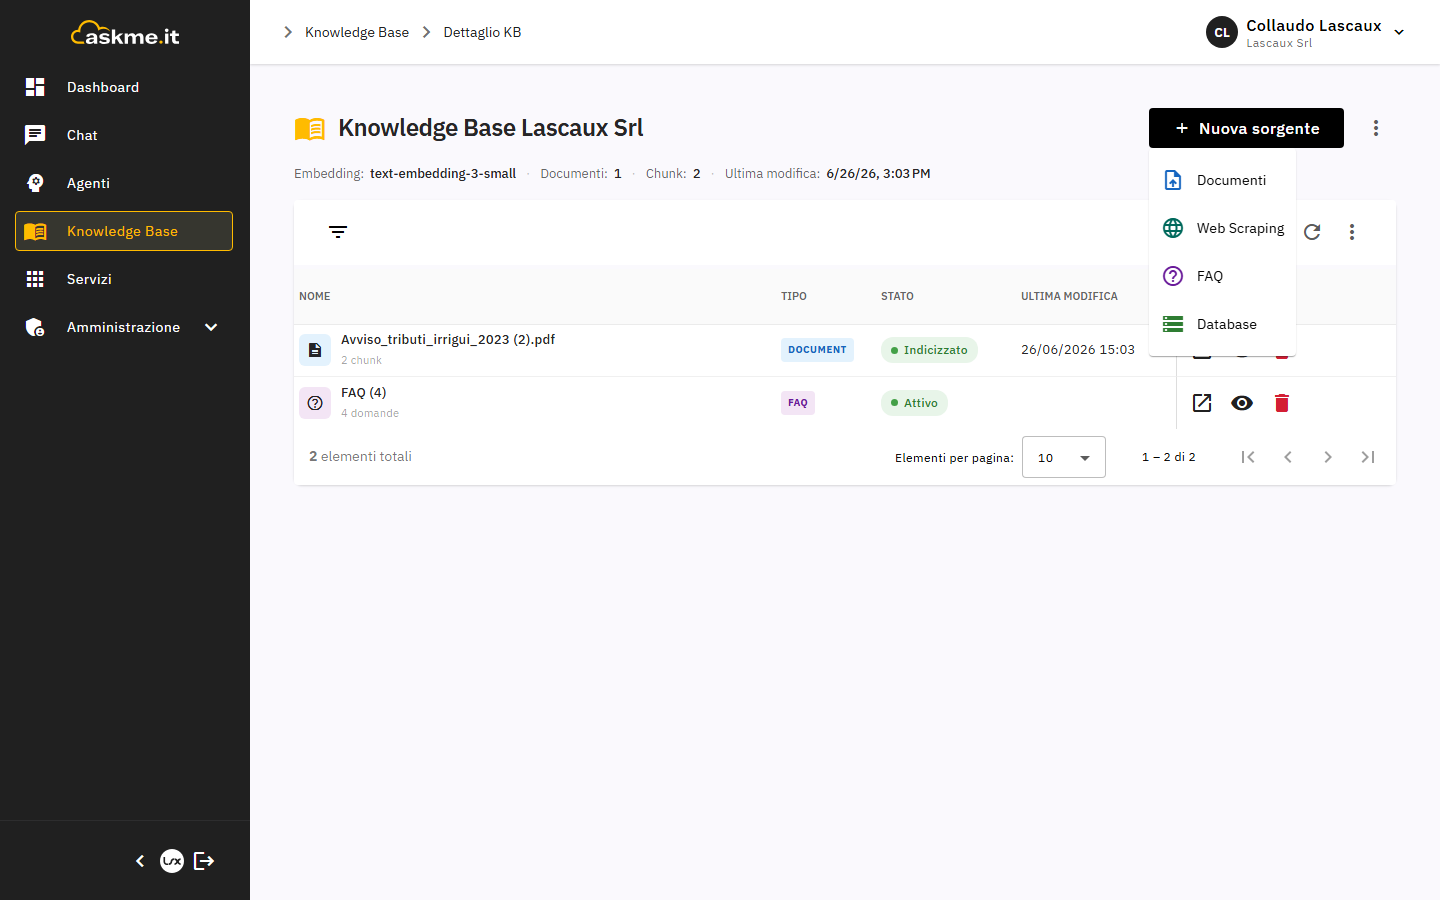The image size is (1440, 900).
Task: Click the Knowledge Base breadcrumb link
Action: click(x=357, y=32)
